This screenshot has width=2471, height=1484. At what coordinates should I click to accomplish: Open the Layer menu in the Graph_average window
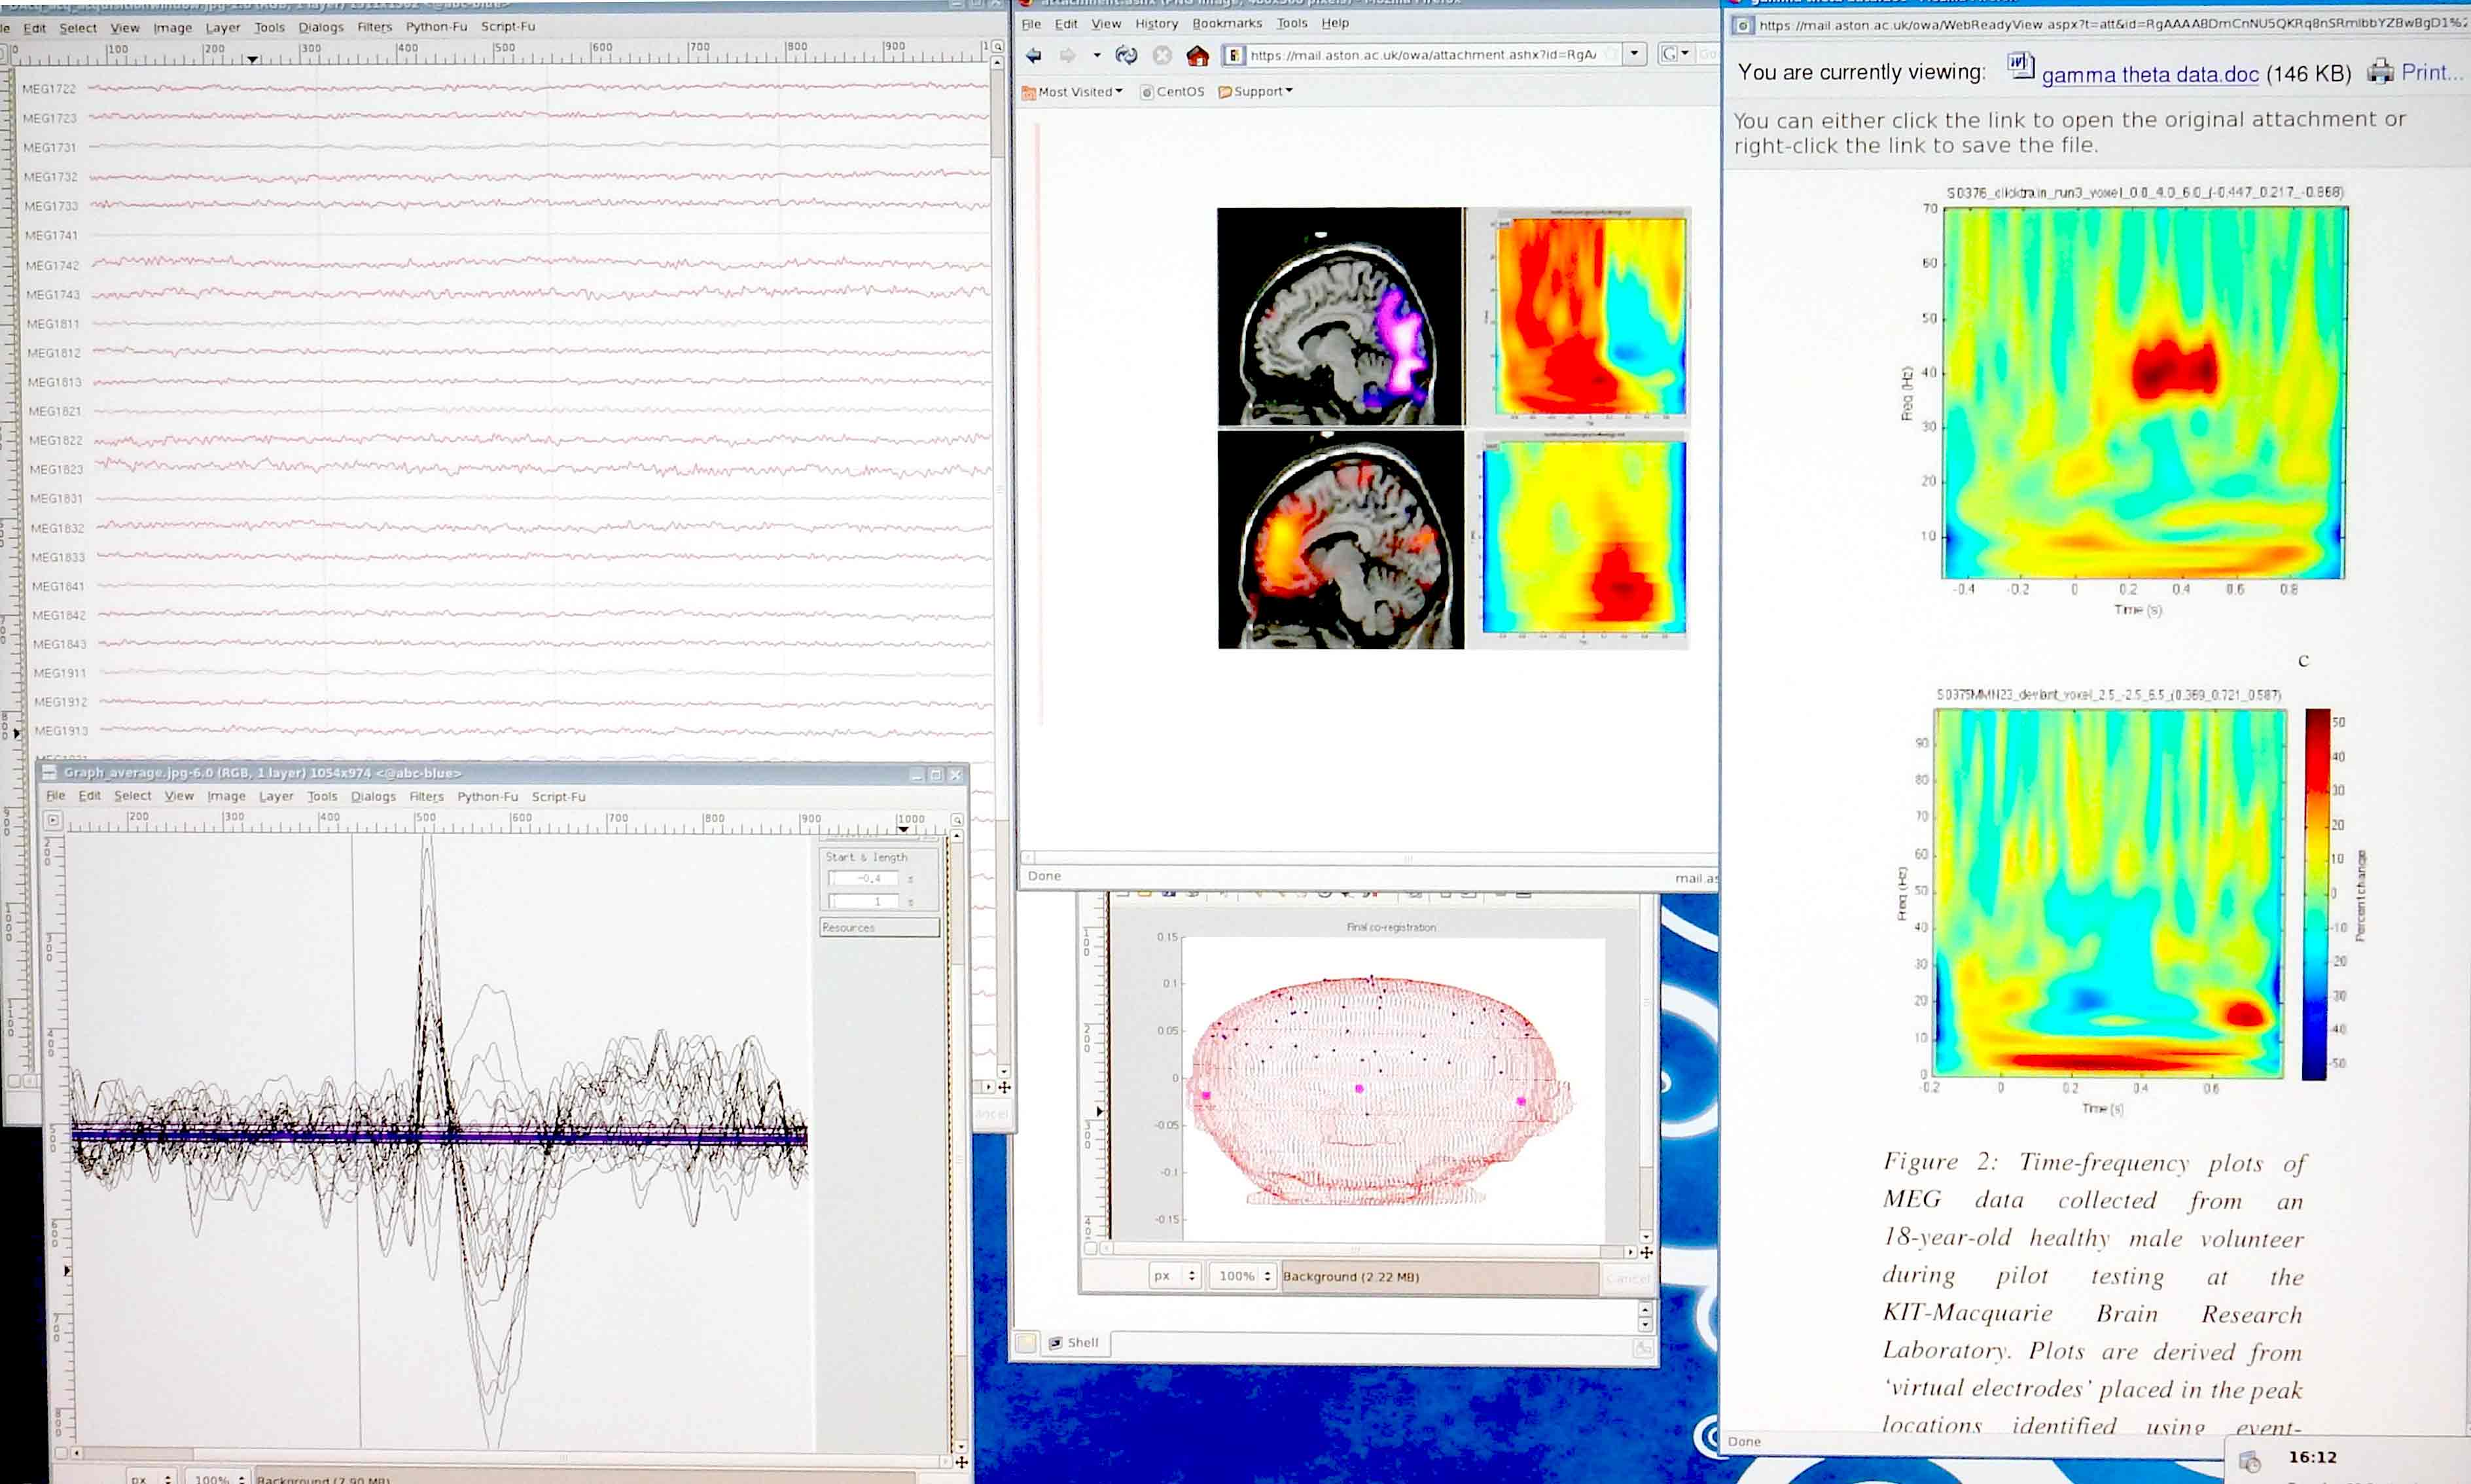click(276, 797)
